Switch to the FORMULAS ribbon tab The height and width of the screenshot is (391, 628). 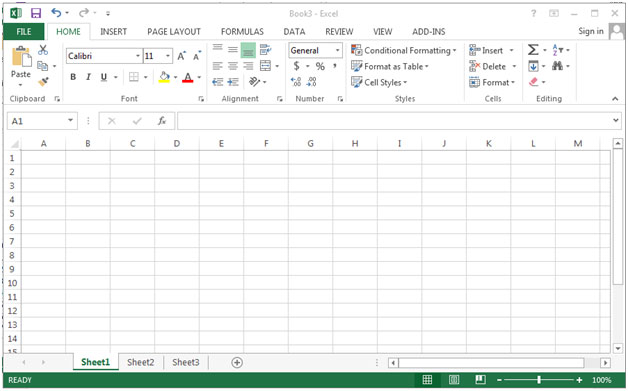coord(242,32)
